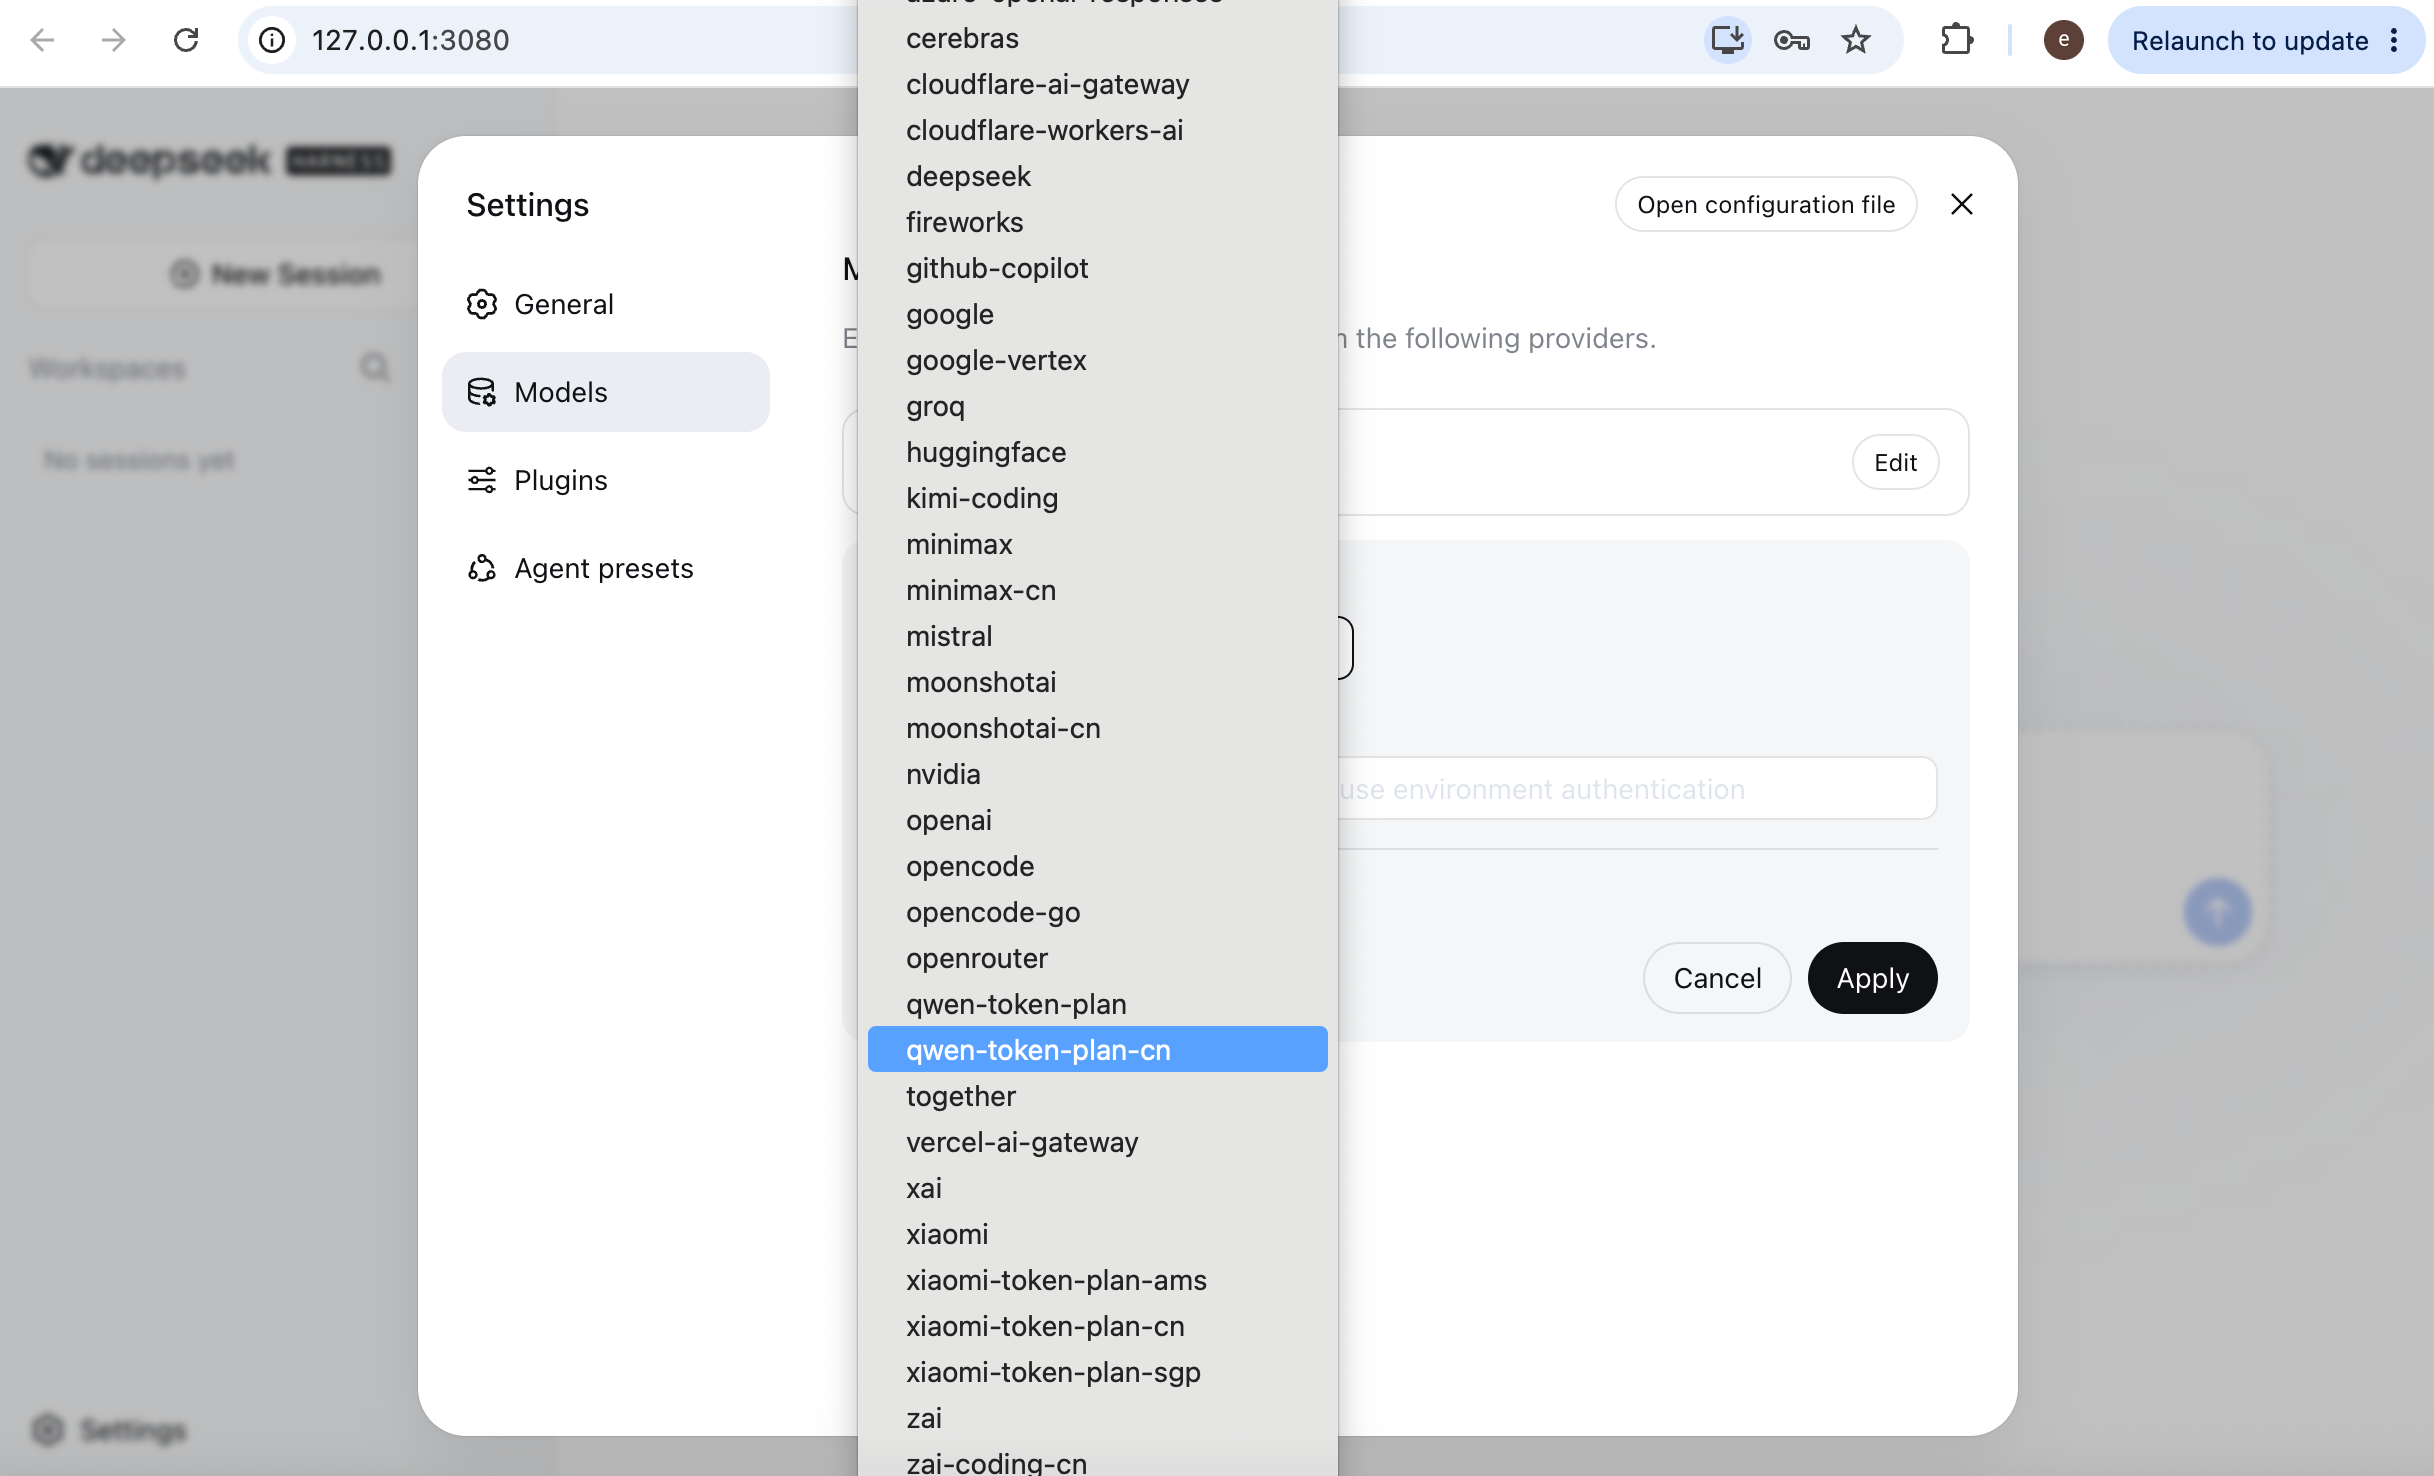Click the browser back arrow
Image resolution: width=2434 pixels, height=1476 pixels.
point(42,40)
